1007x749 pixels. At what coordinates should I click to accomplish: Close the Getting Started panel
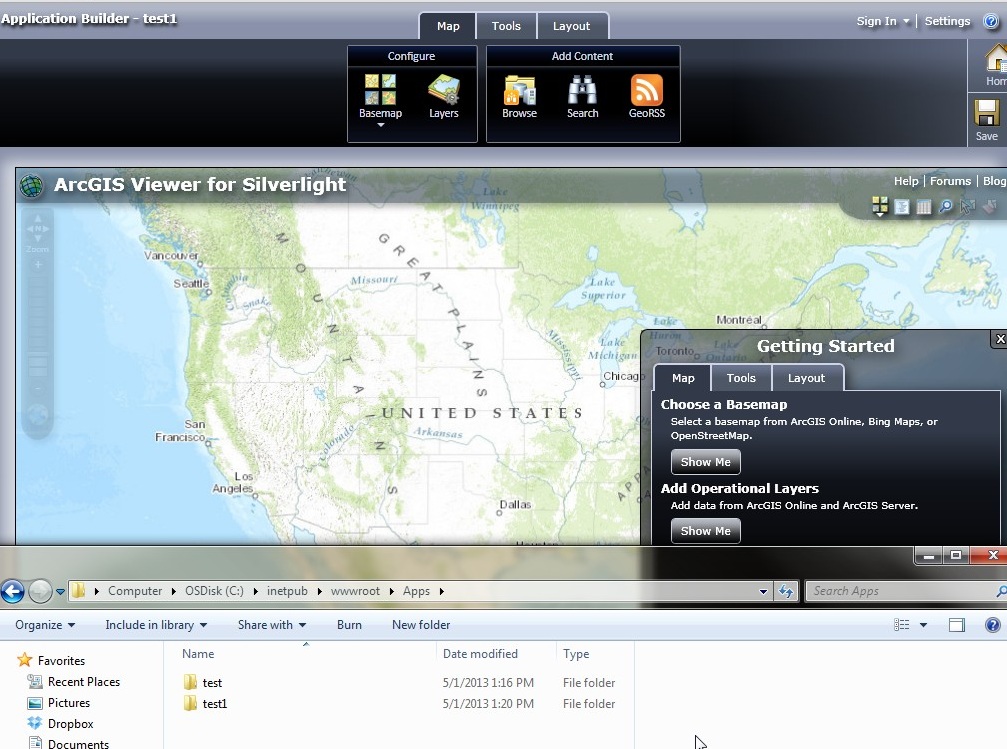tap(999, 339)
